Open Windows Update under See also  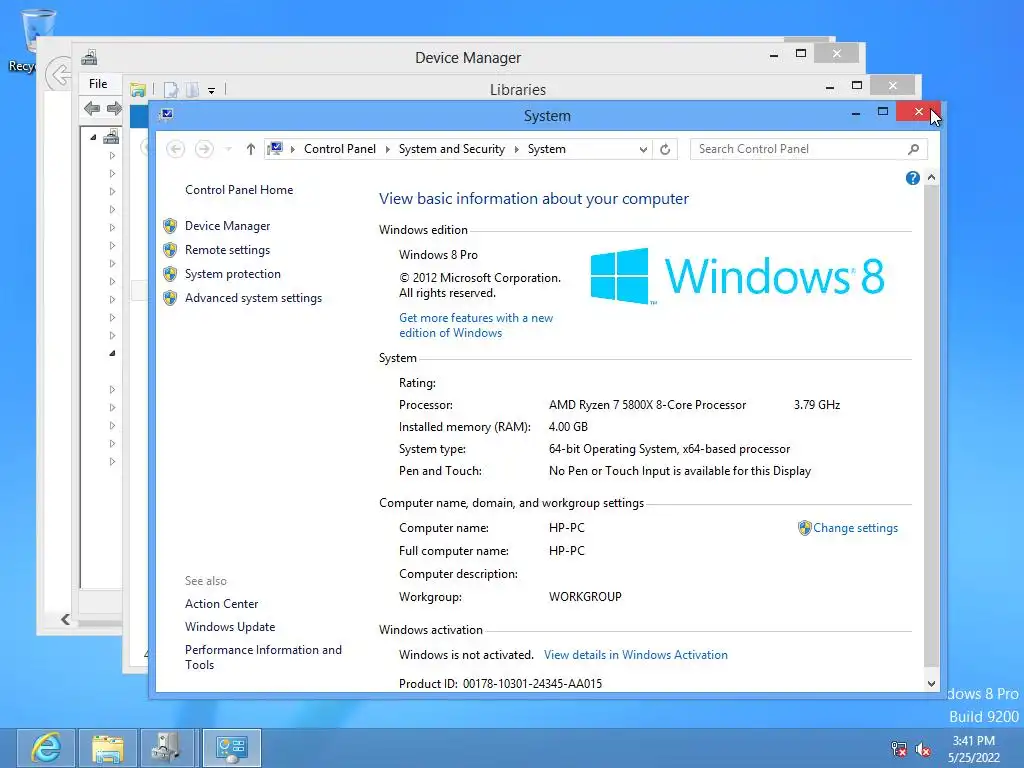(x=230, y=627)
